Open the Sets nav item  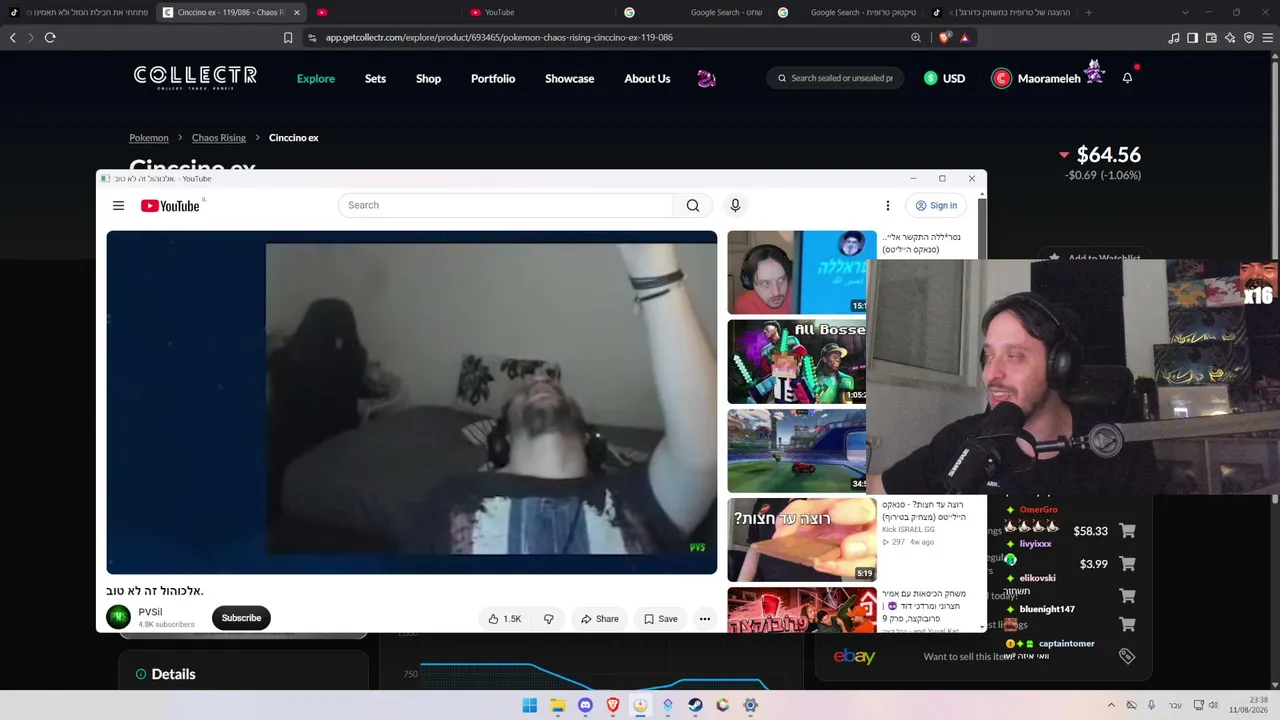click(x=375, y=78)
